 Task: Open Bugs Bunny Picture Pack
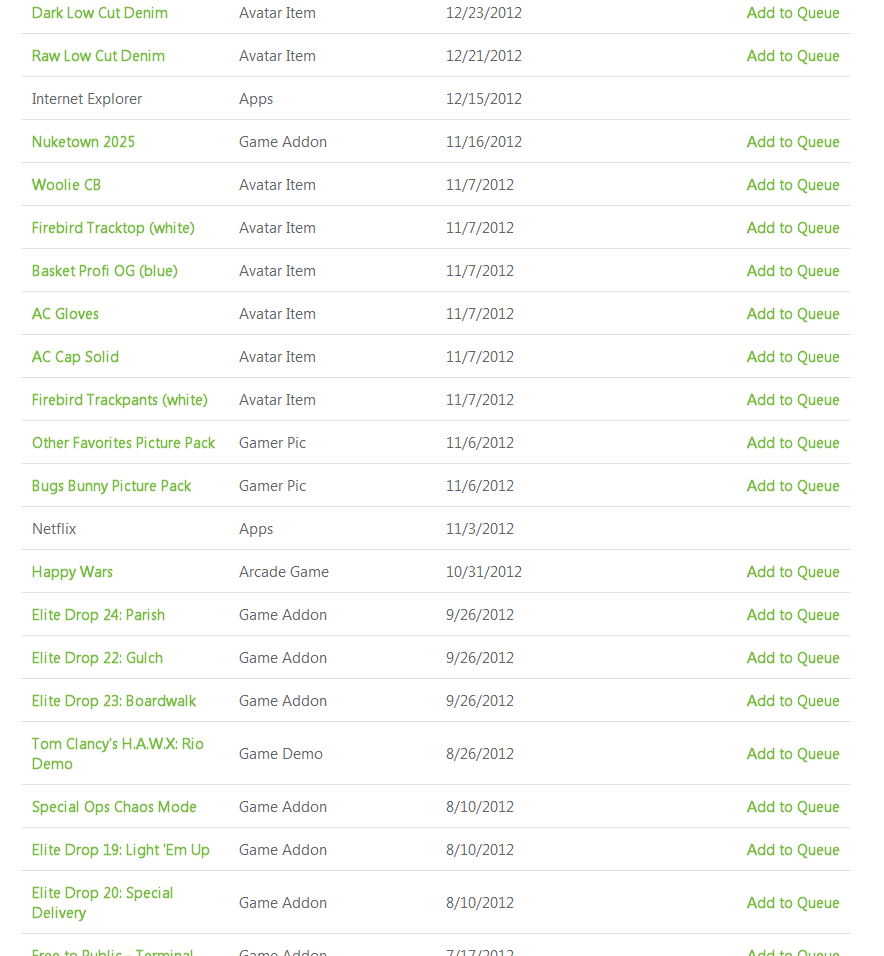[x=111, y=486]
